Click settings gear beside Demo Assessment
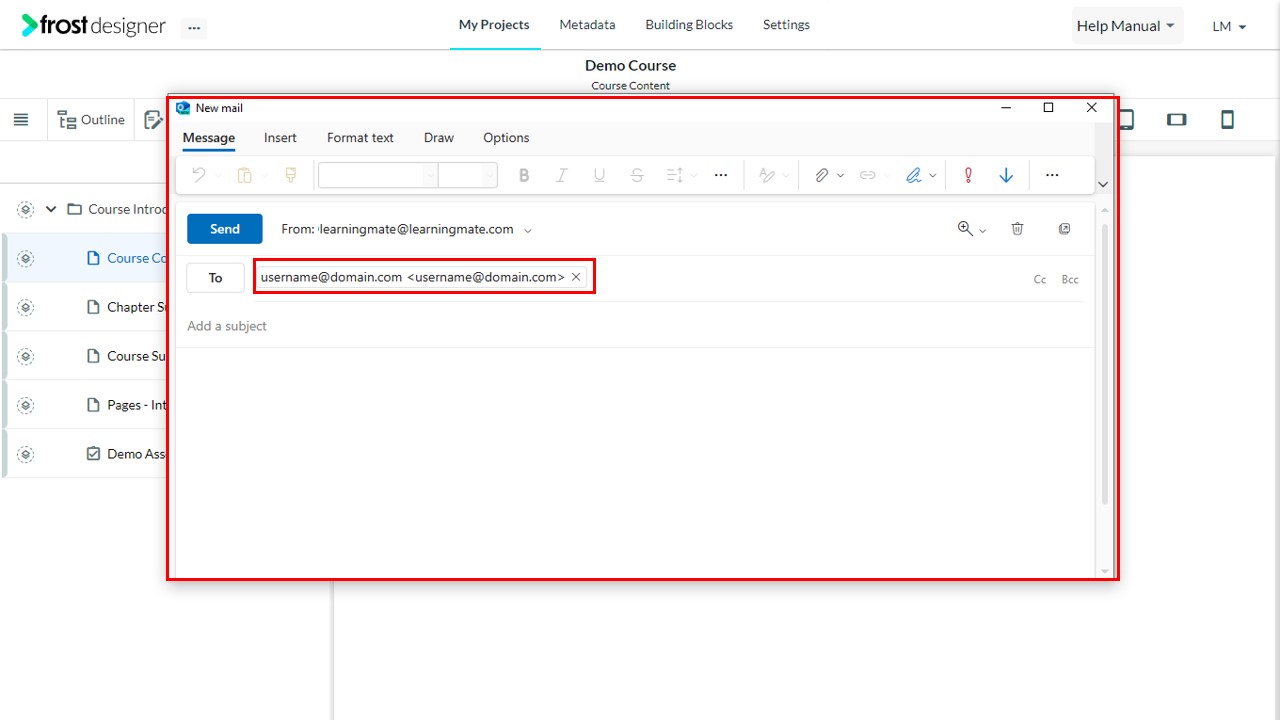This screenshot has height=720, width=1280. coord(26,454)
